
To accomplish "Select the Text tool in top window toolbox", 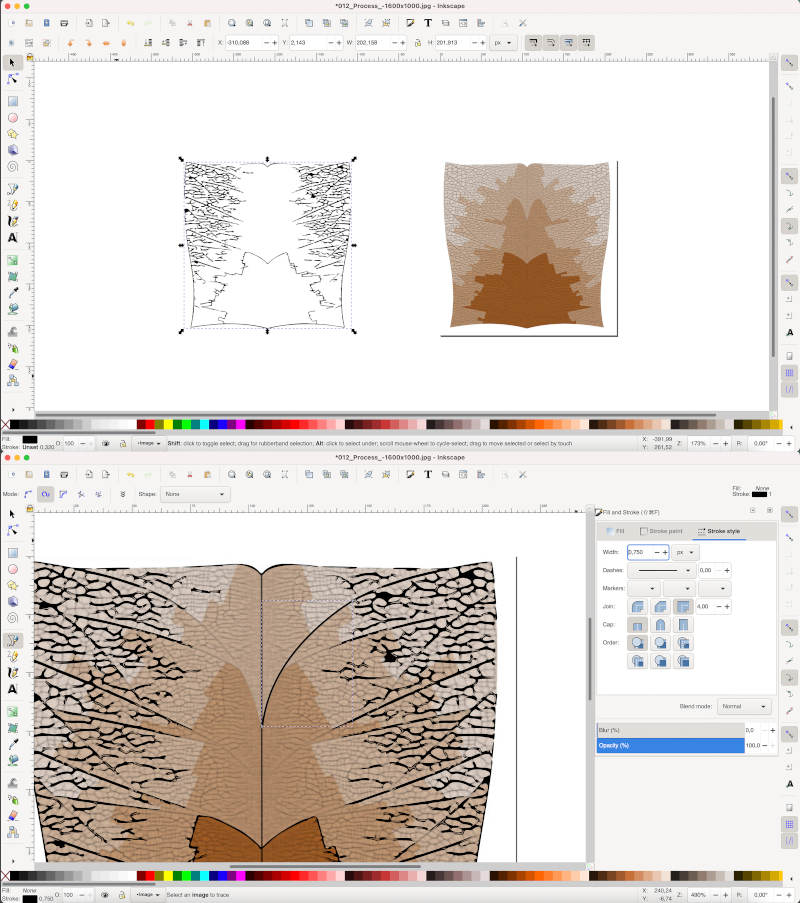I will pyautogui.click(x=12, y=237).
